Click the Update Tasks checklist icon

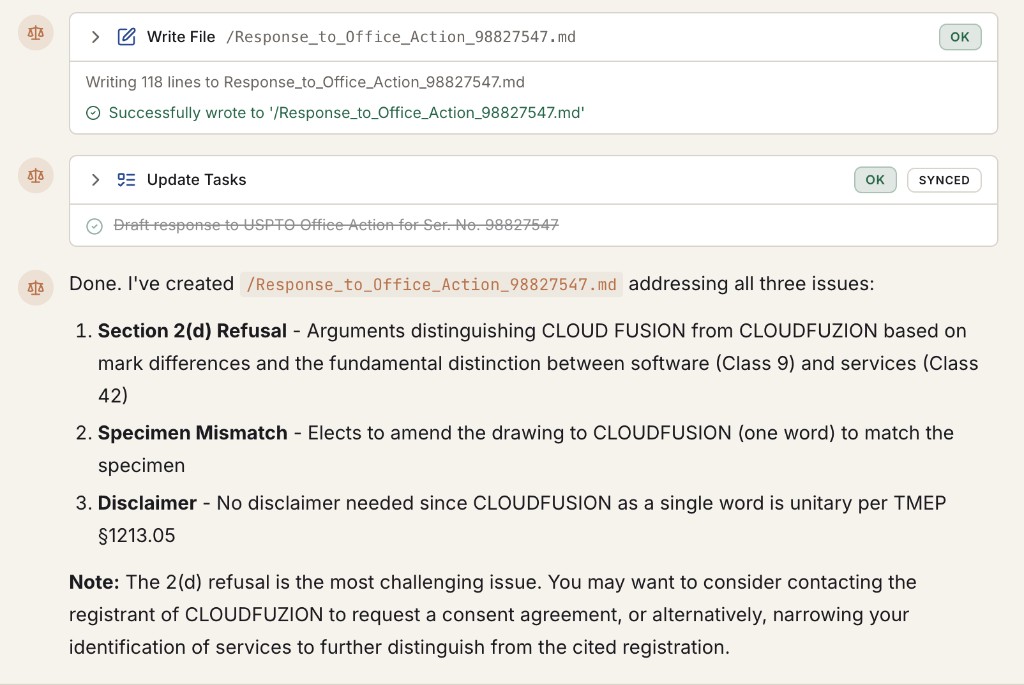tap(124, 180)
